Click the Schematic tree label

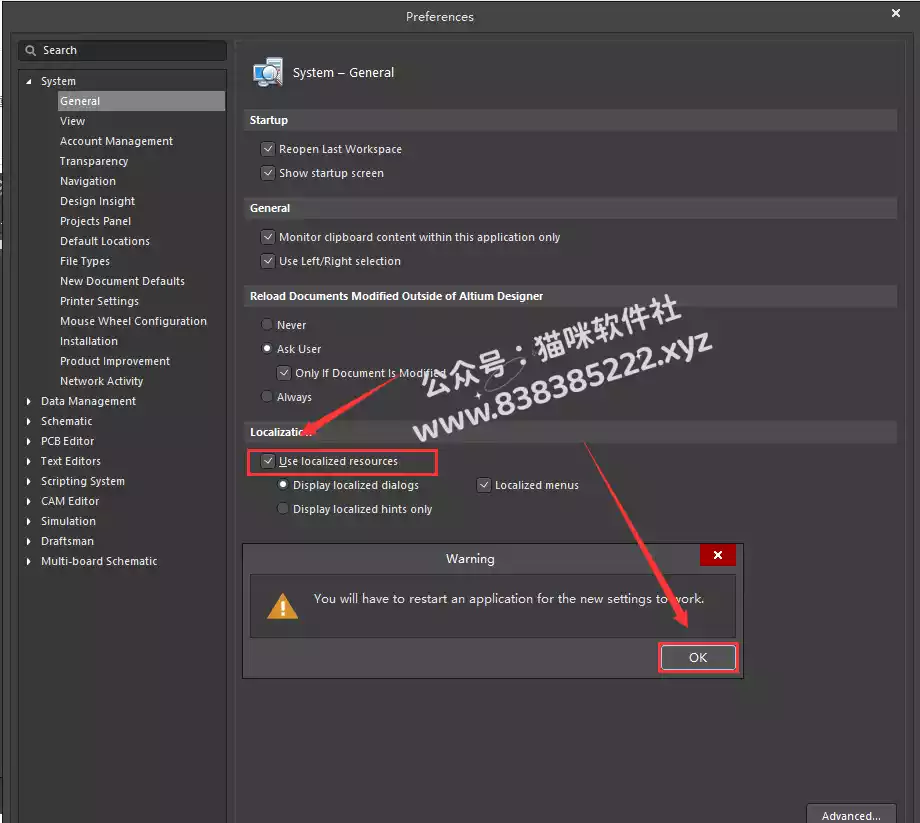(x=66, y=421)
